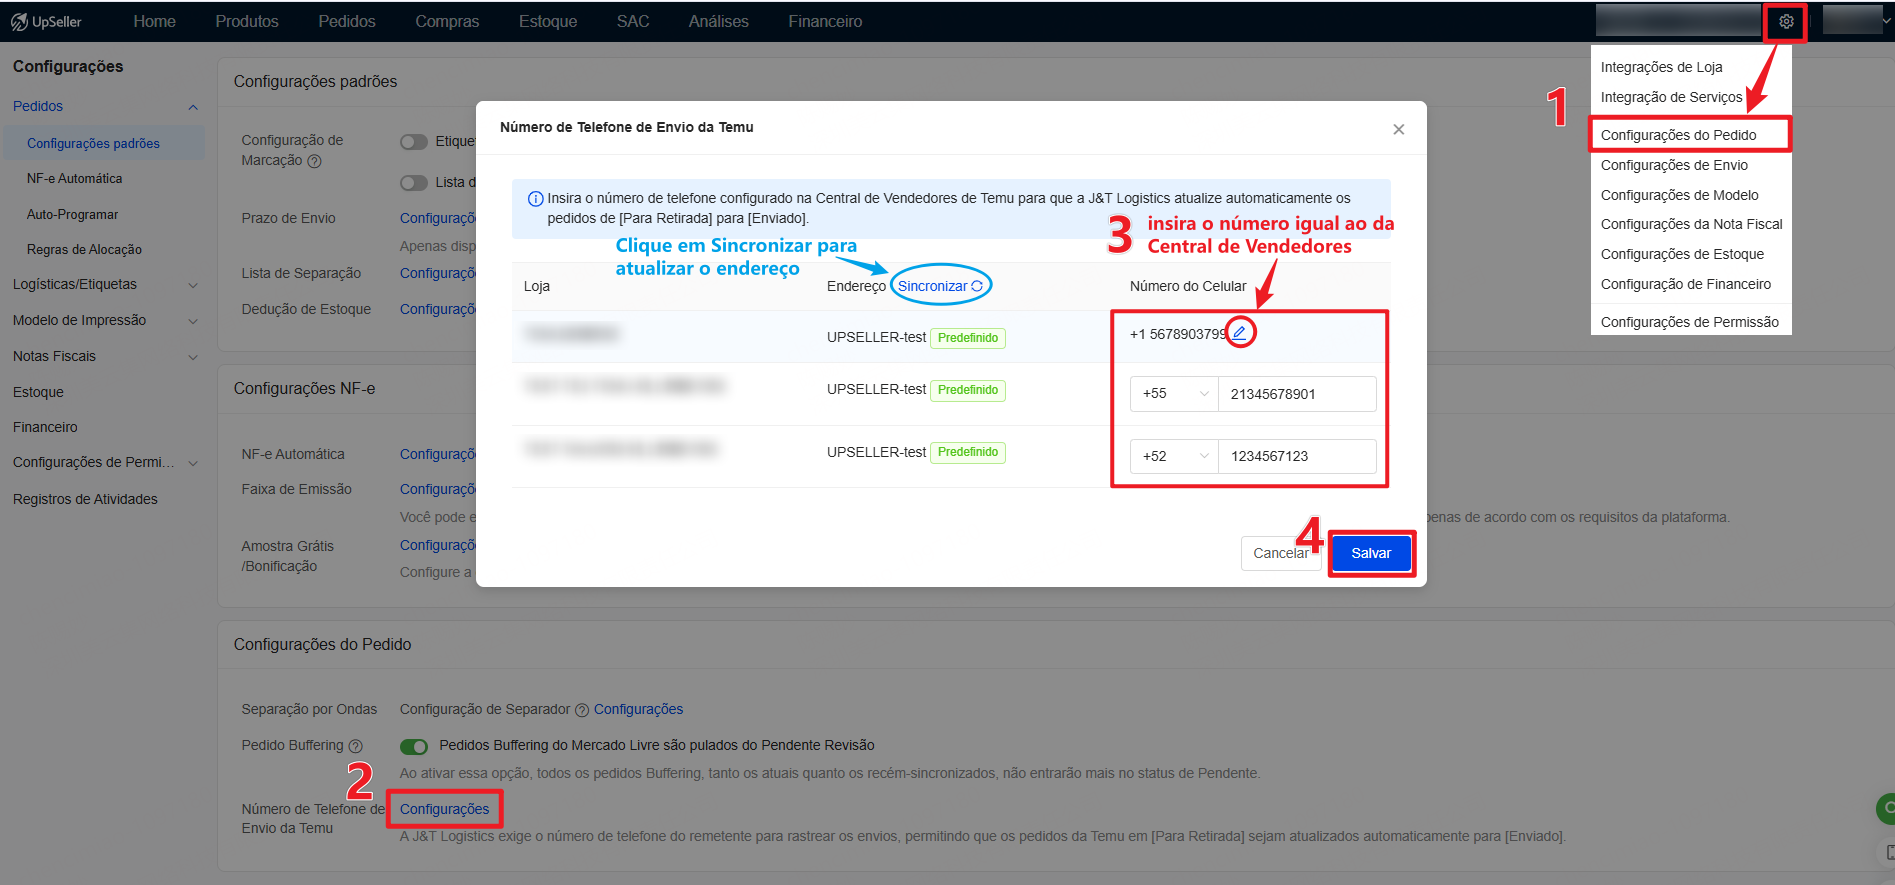The image size is (1895, 885).
Task: Select Configurações de Permissão menu item
Action: (x=1691, y=322)
